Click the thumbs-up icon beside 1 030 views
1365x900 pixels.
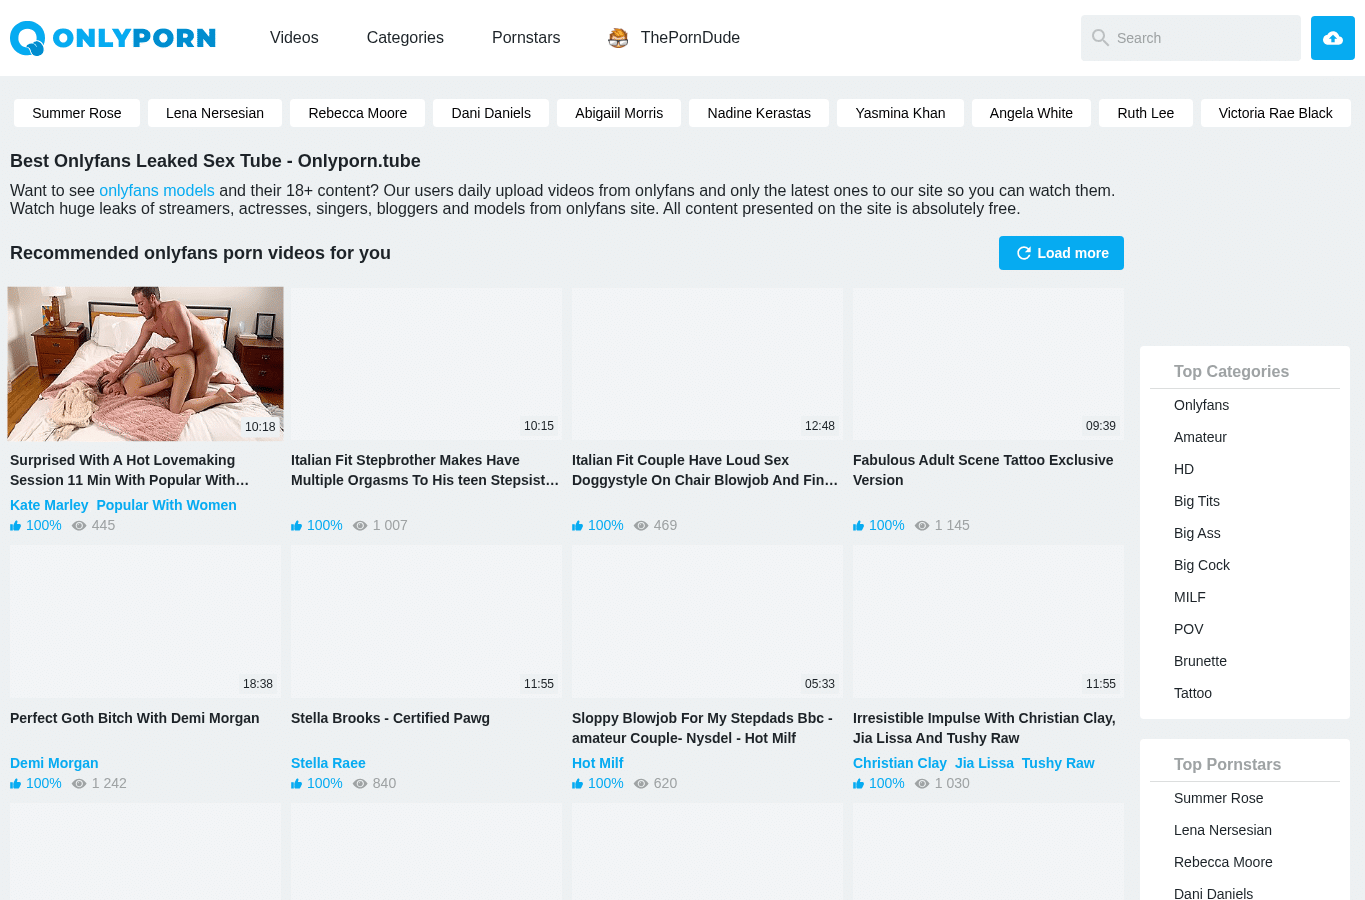(x=859, y=784)
